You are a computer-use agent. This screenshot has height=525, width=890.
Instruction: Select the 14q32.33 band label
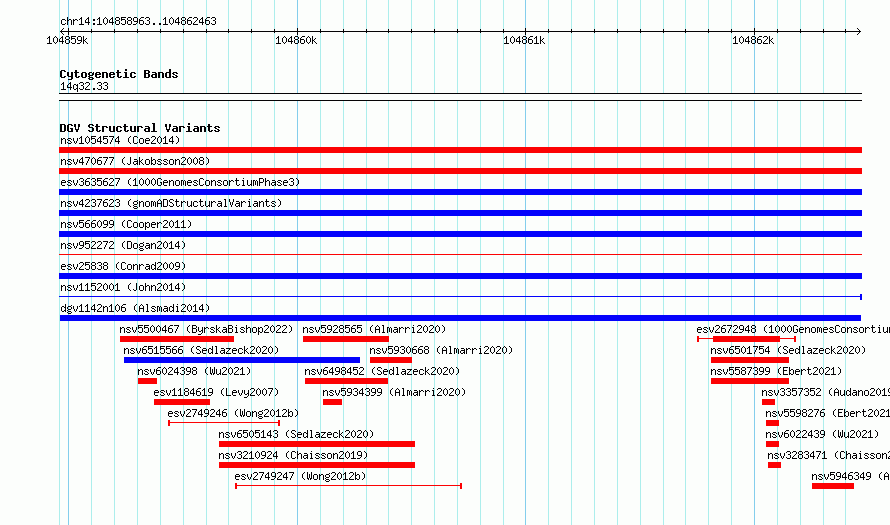pos(84,86)
